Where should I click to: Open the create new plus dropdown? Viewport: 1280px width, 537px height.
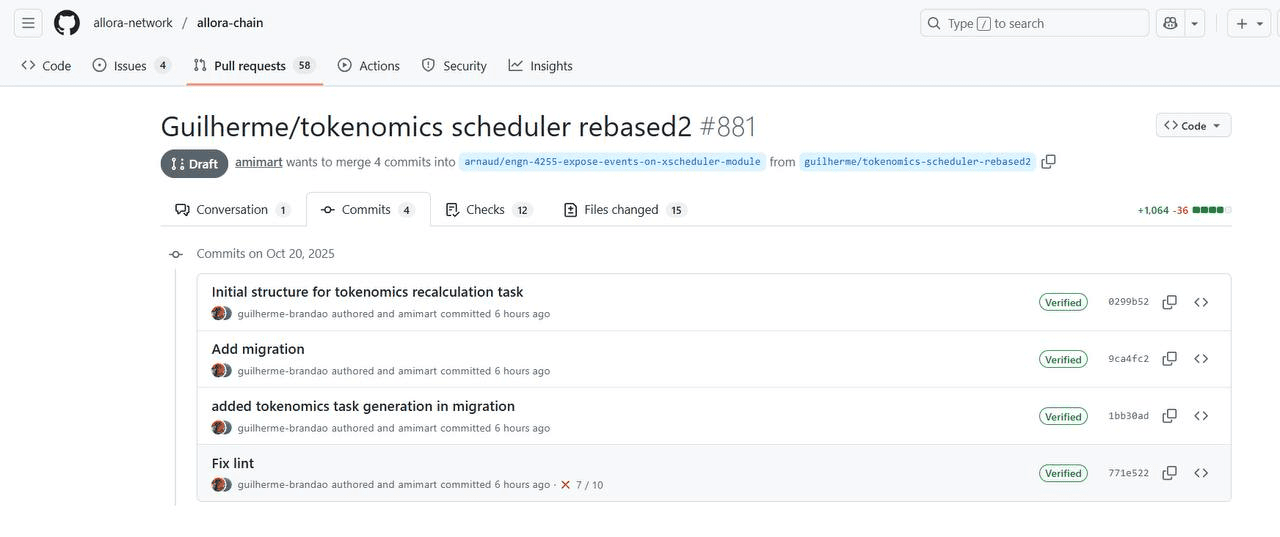(x=1249, y=23)
